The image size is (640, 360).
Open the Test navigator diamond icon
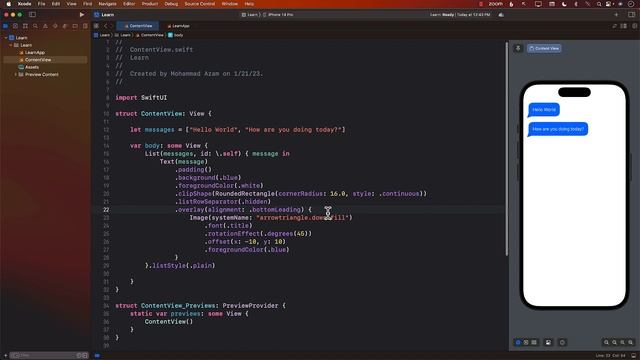click(55, 26)
